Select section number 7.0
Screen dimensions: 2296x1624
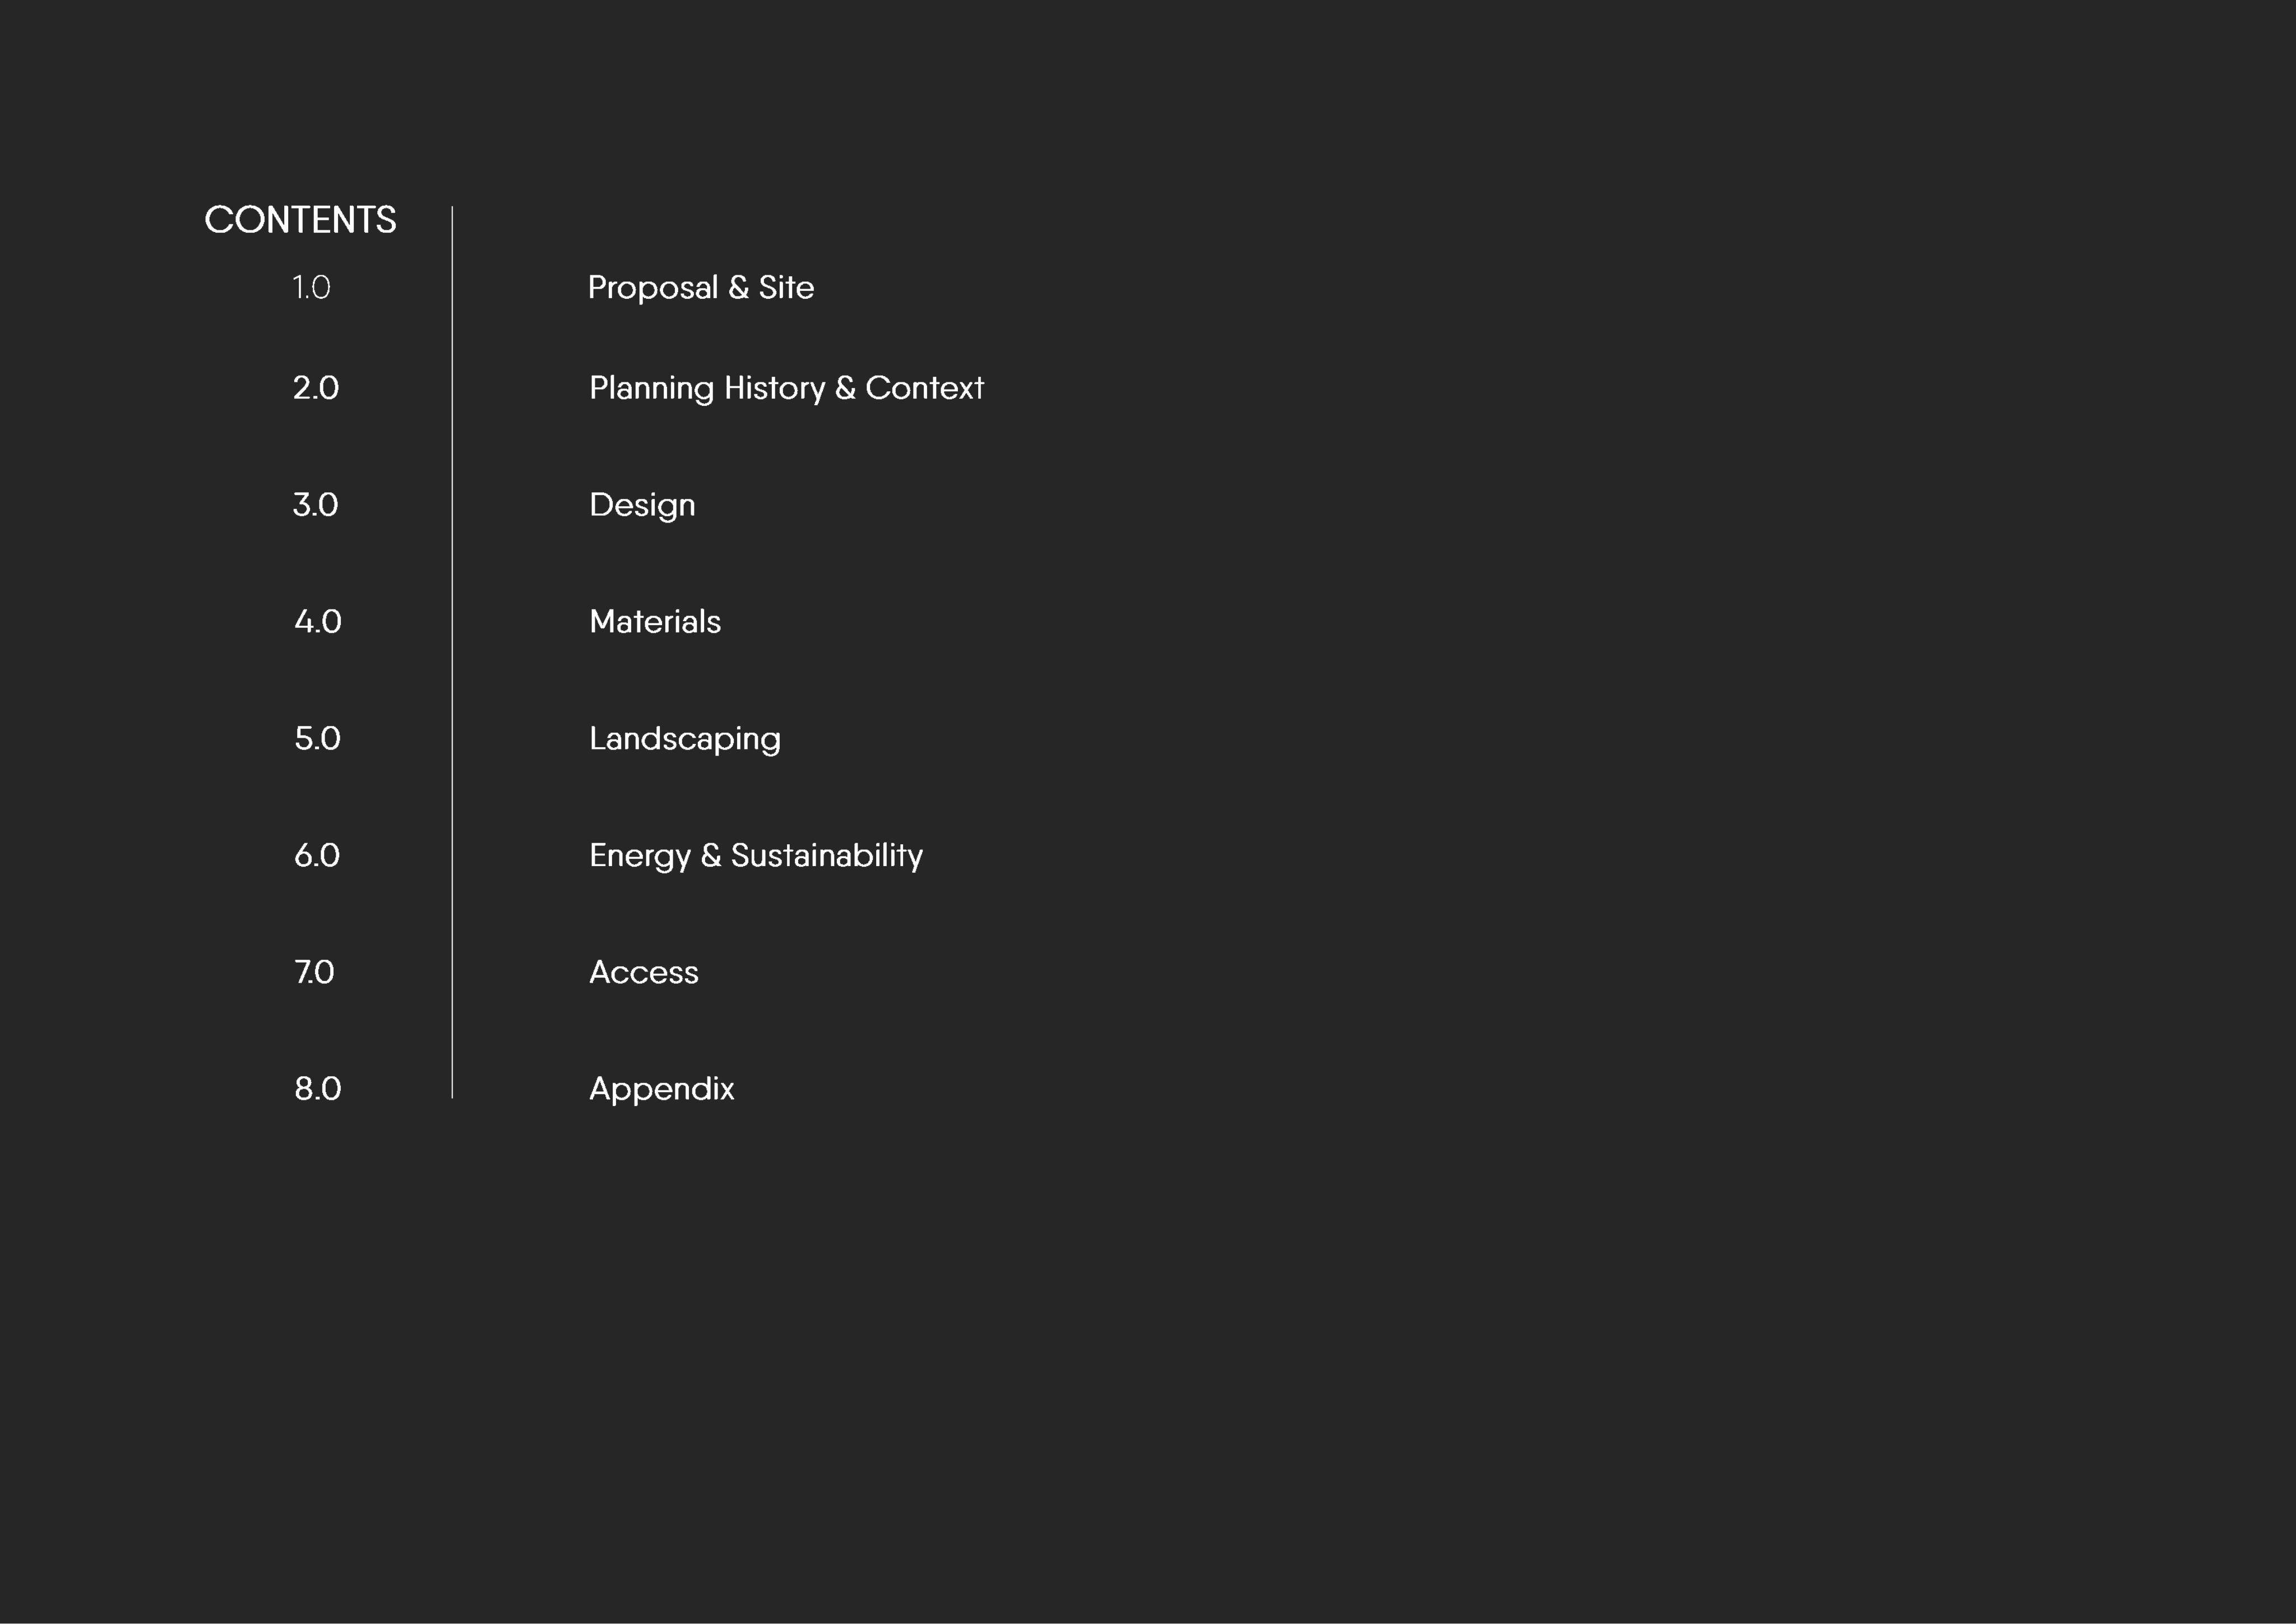[314, 973]
